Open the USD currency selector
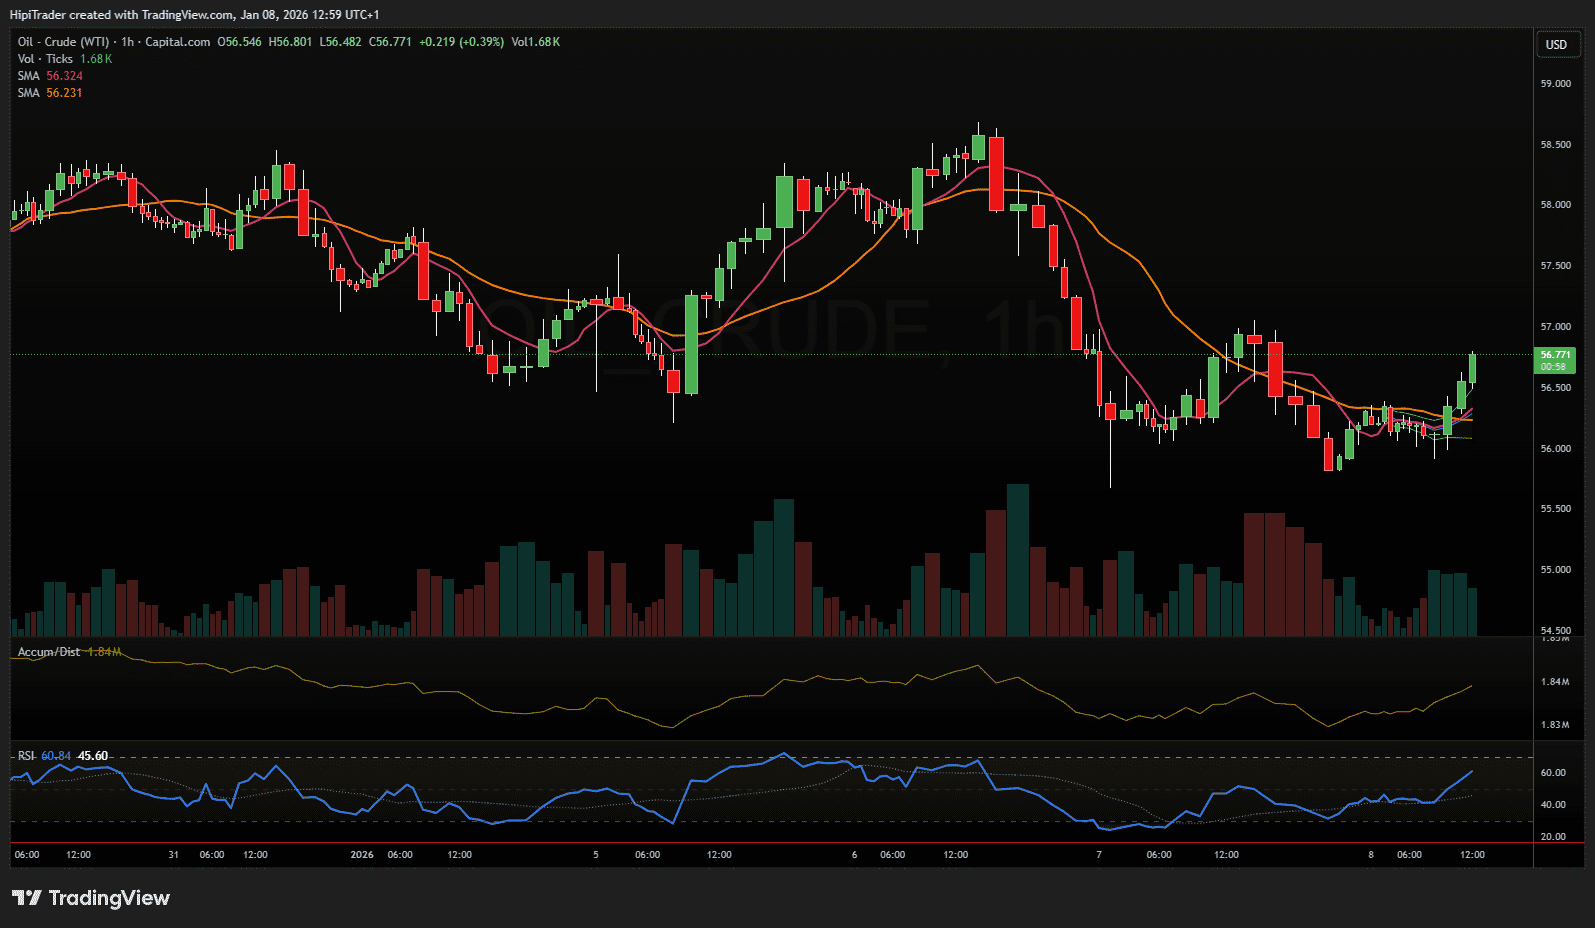This screenshot has width=1595, height=928. tap(1556, 45)
